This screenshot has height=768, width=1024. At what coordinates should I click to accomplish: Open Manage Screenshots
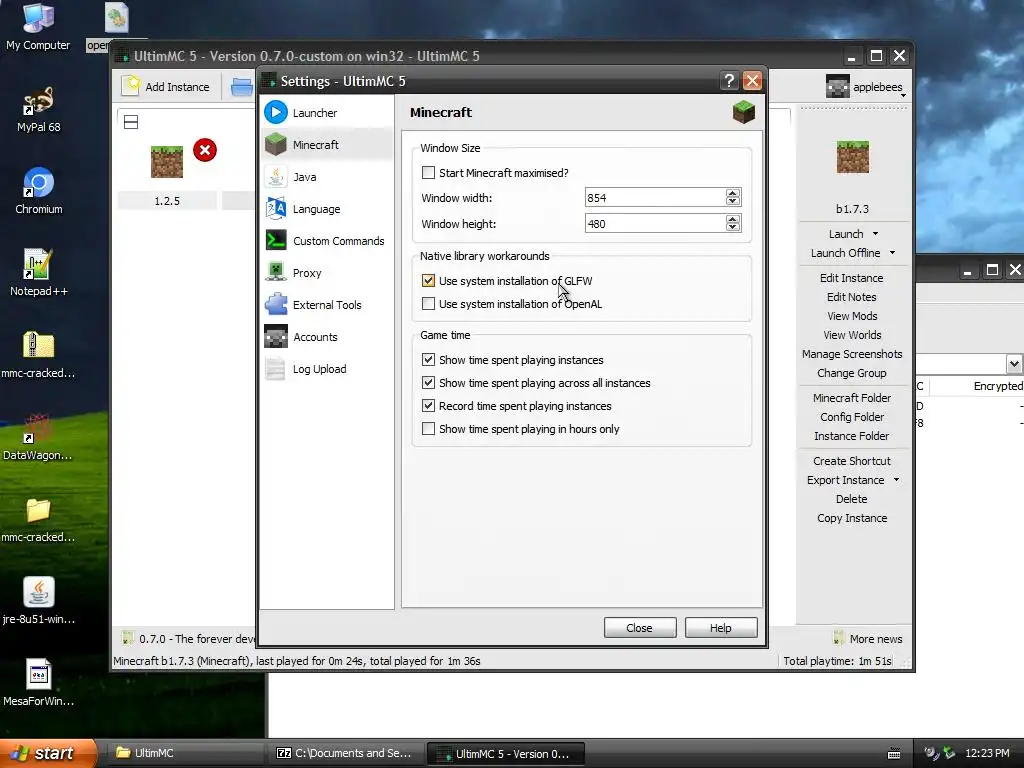tap(852, 354)
